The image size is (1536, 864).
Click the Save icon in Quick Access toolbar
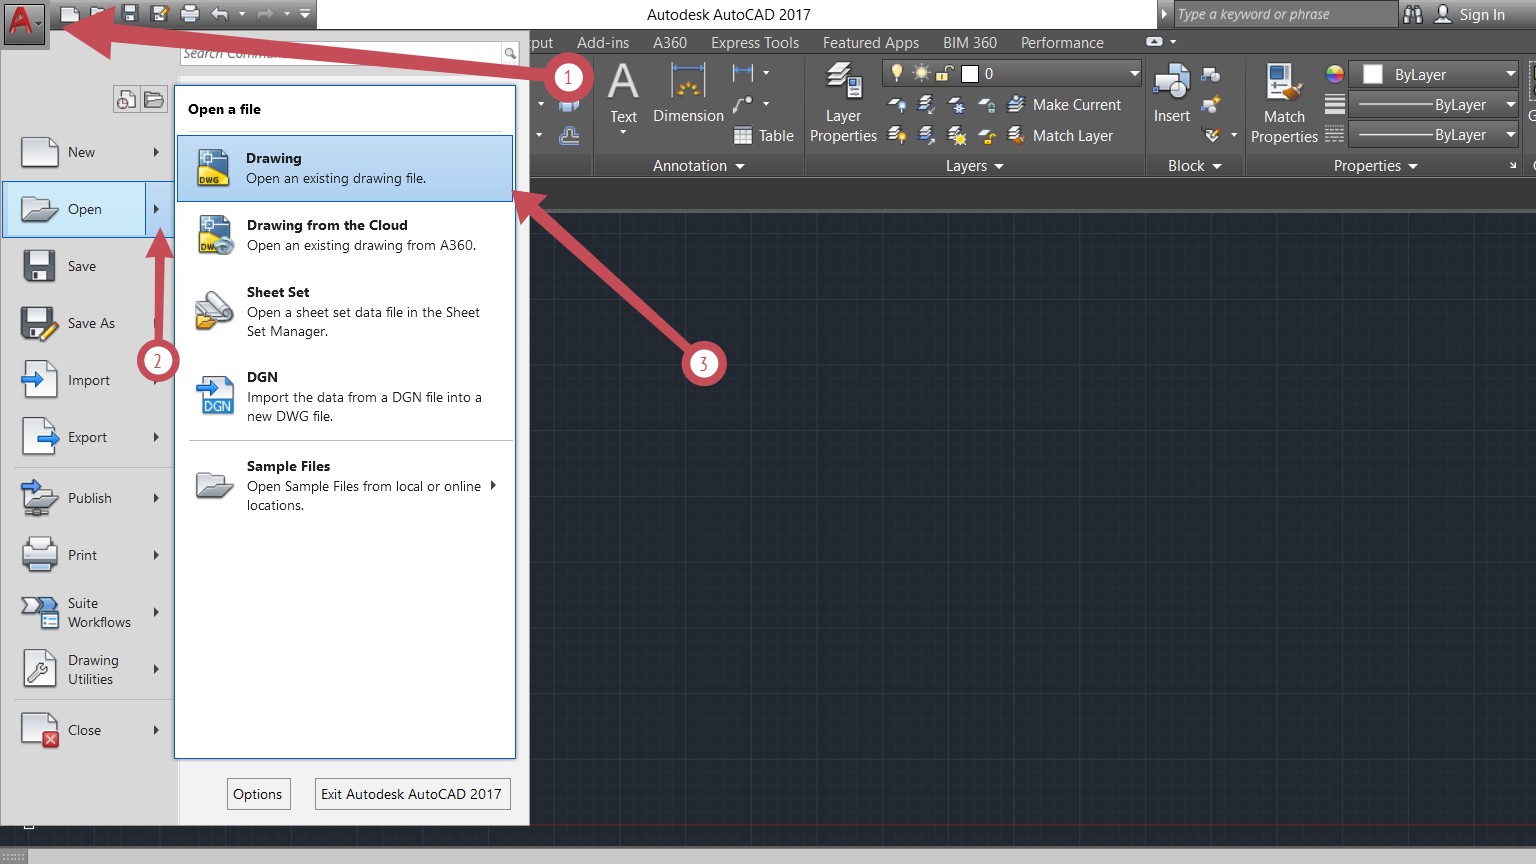129,13
